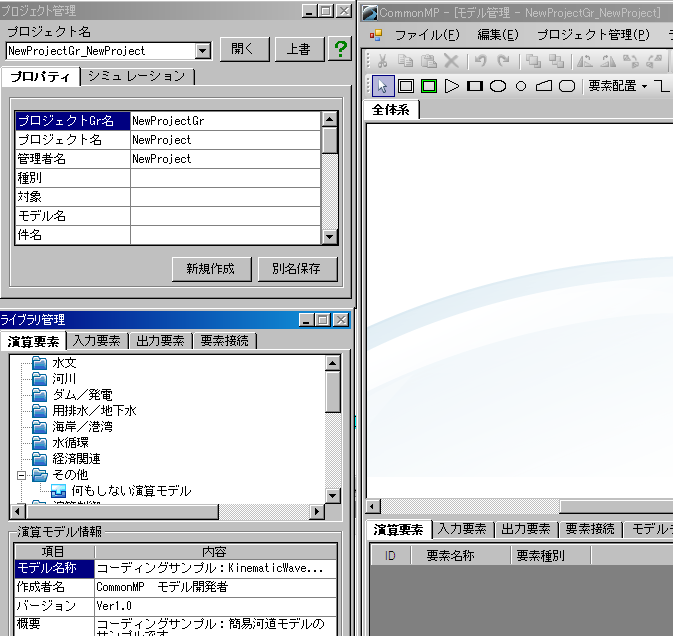Viewport: 673px width, 636px height.
Task: Click the Cut scissors icon
Action: point(382,61)
